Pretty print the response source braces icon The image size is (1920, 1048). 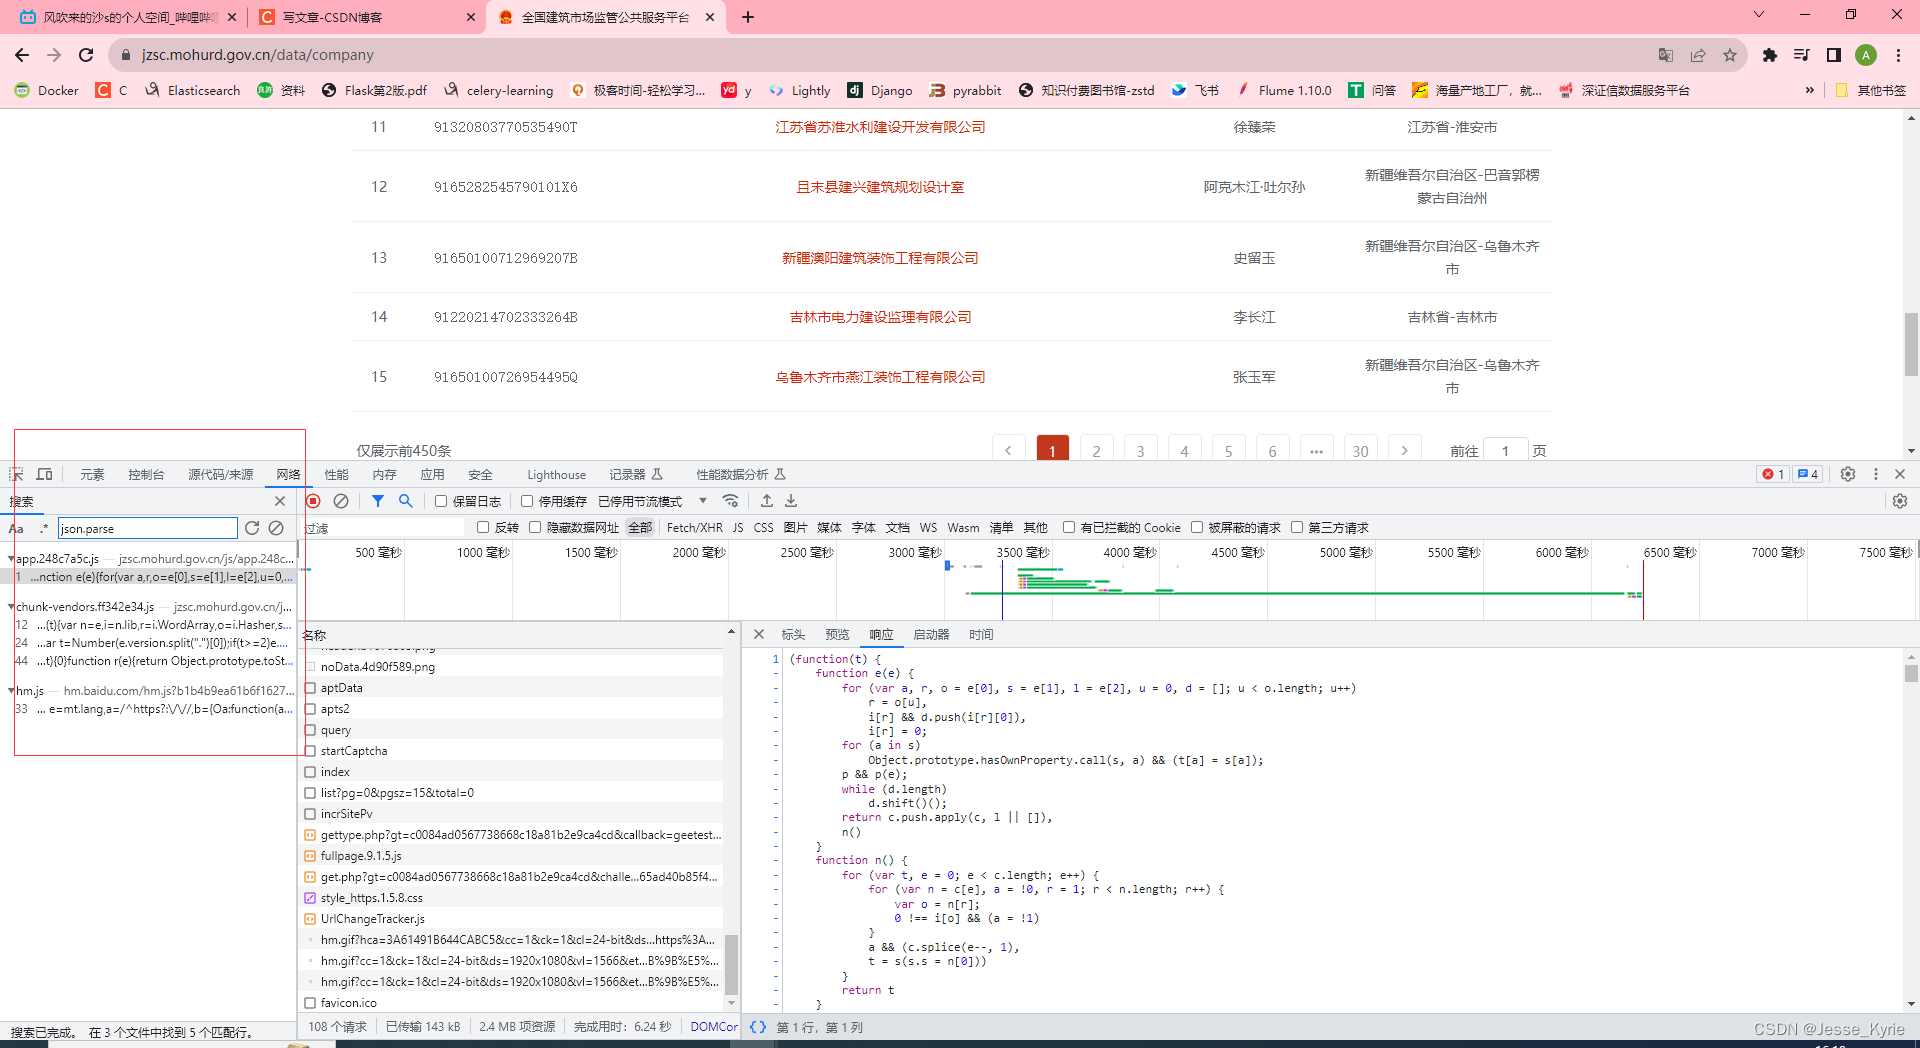(x=758, y=1027)
